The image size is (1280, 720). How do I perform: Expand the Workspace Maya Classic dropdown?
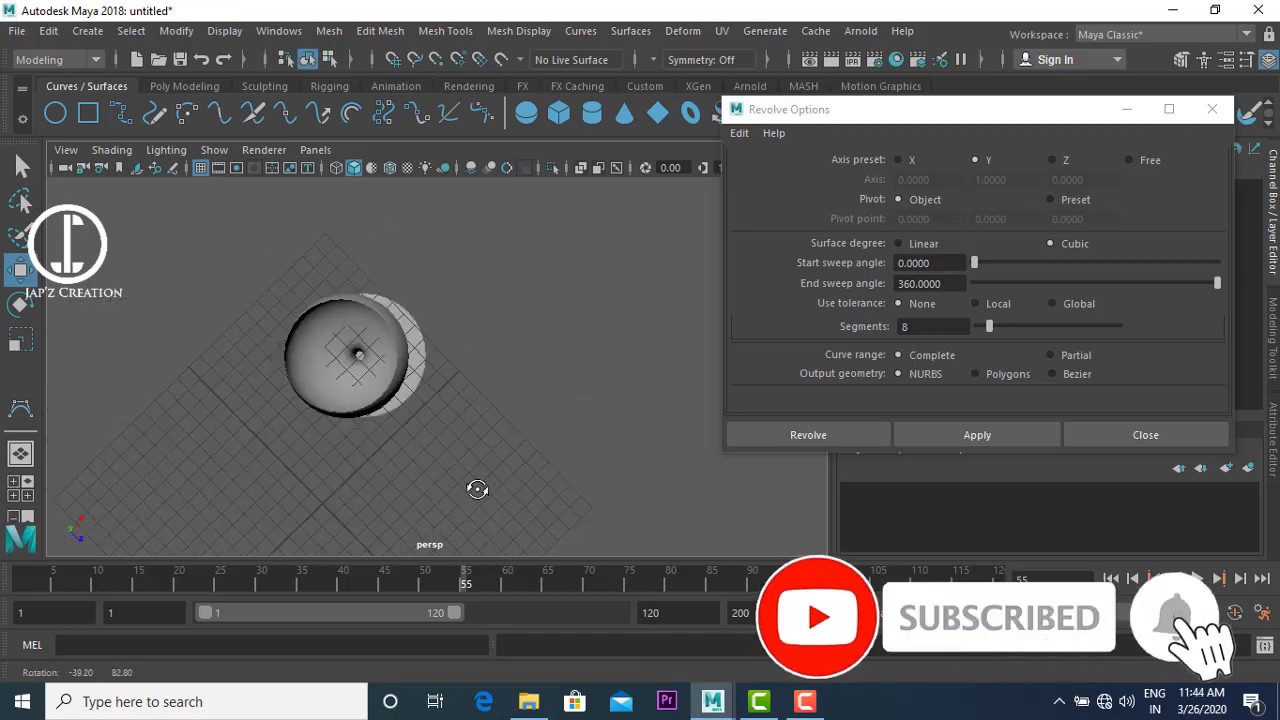coord(1165,35)
